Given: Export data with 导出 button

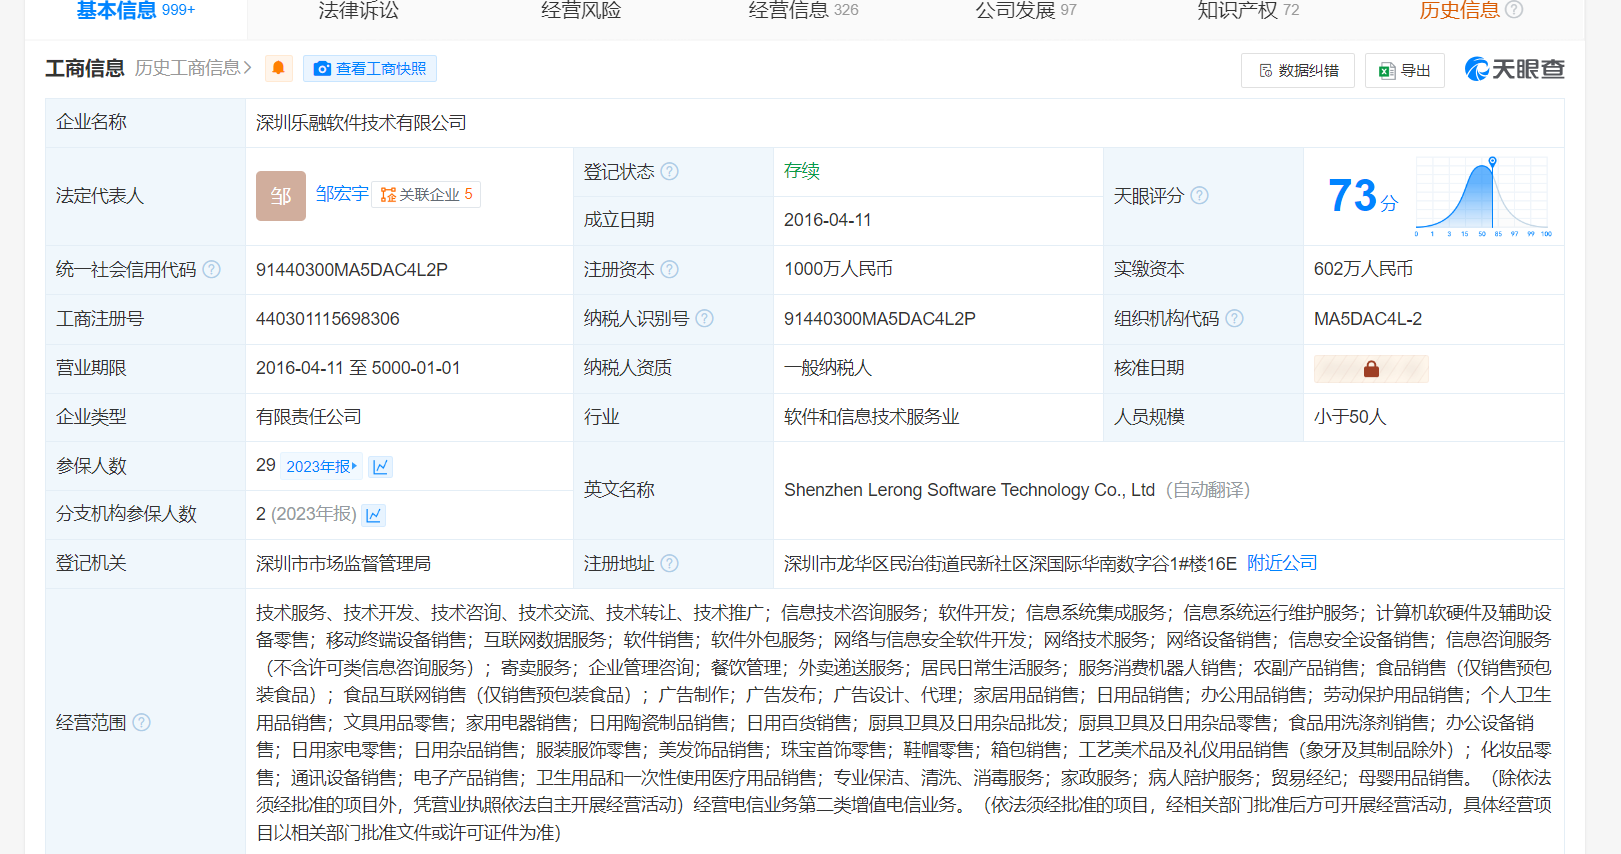Looking at the screenshot, I should tap(1405, 70).
